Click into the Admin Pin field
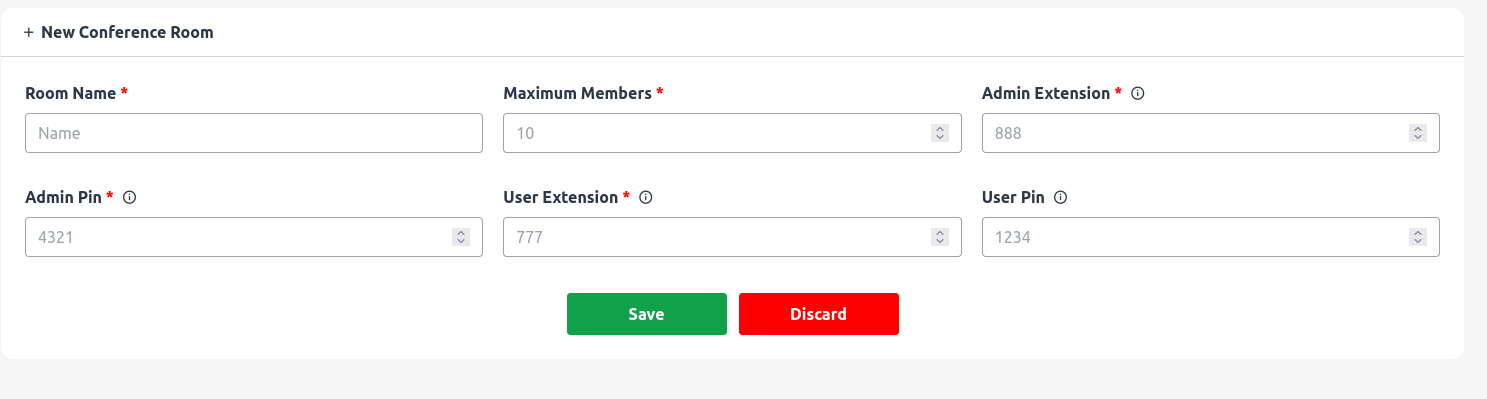The image size is (1487, 399). point(254,237)
